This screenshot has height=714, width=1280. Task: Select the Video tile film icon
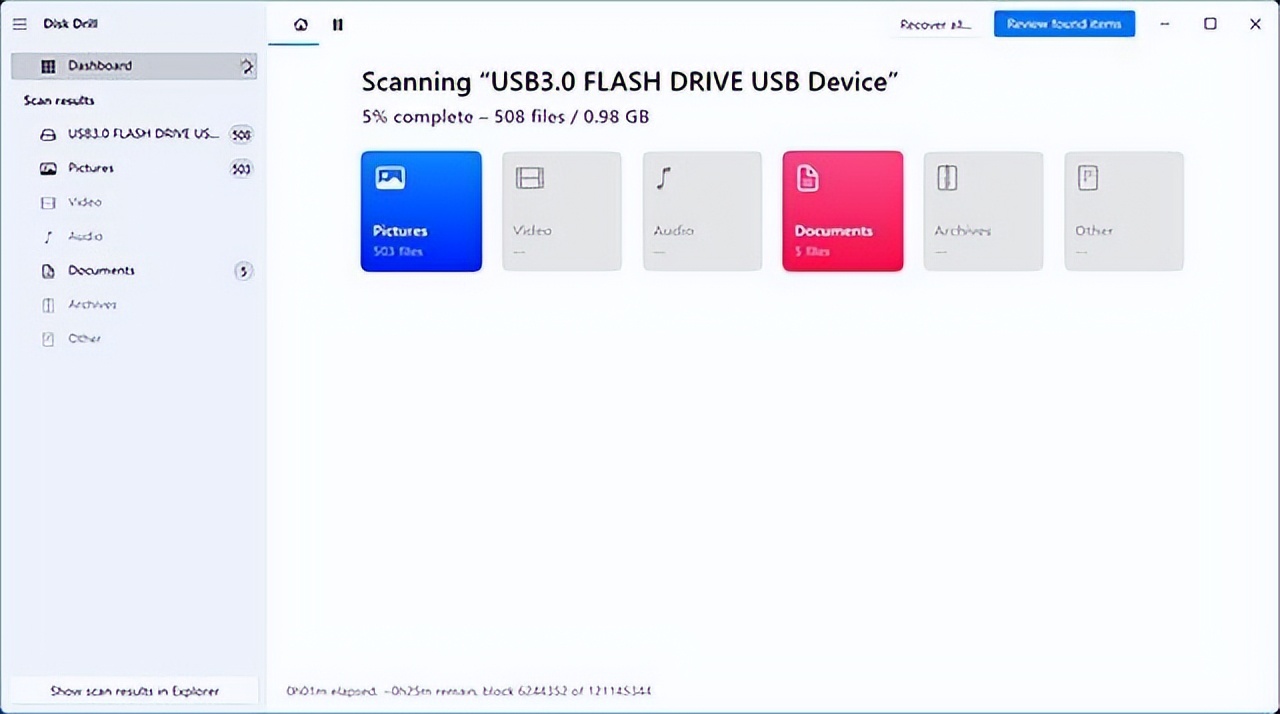coord(529,179)
